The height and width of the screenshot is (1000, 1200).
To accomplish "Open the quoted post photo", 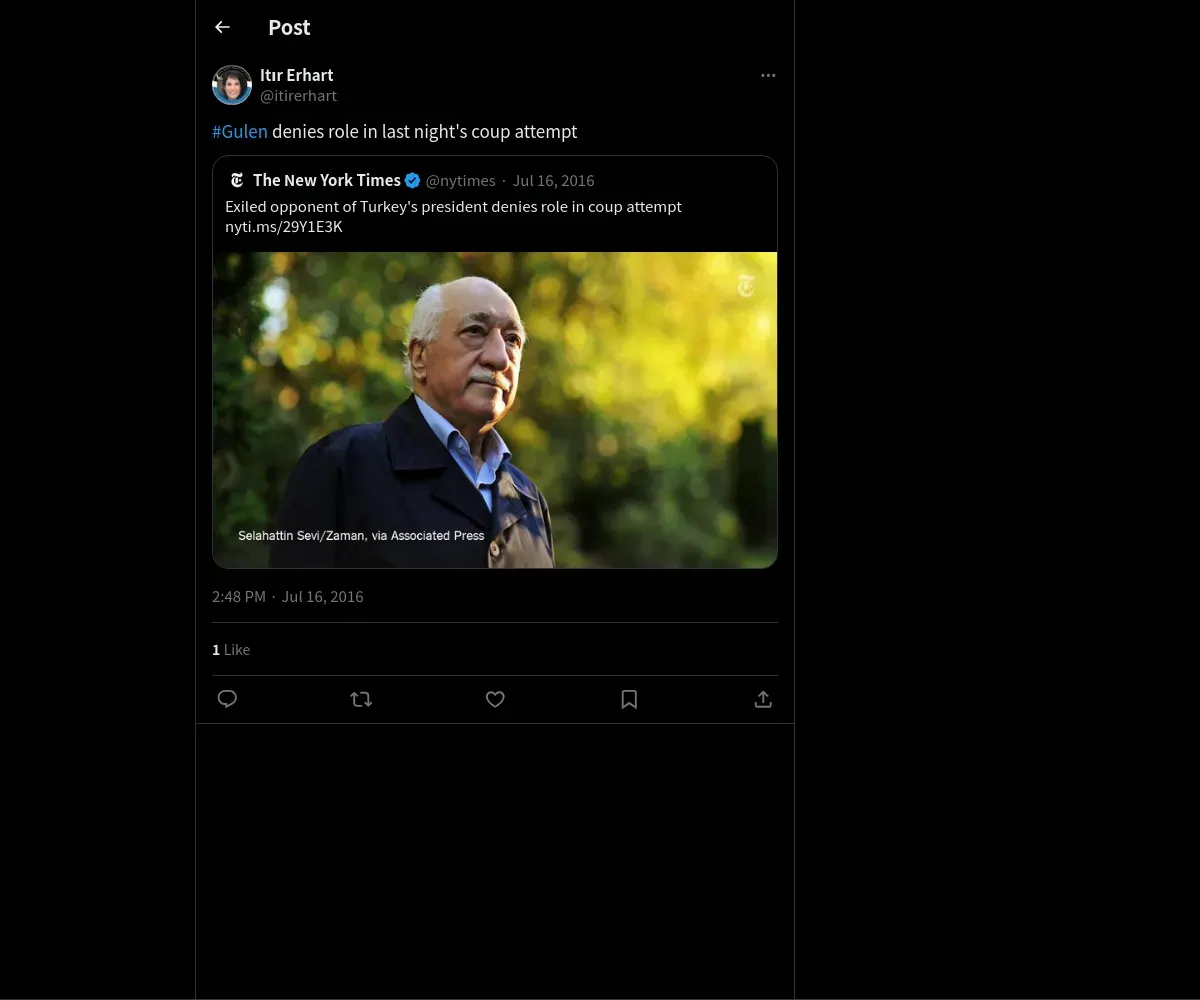I will point(494,410).
